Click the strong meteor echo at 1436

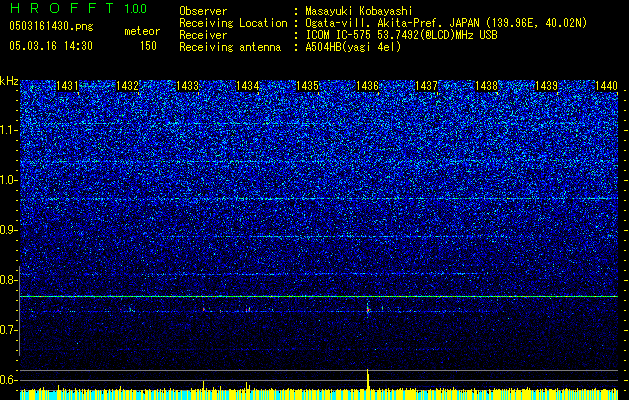(x=367, y=310)
